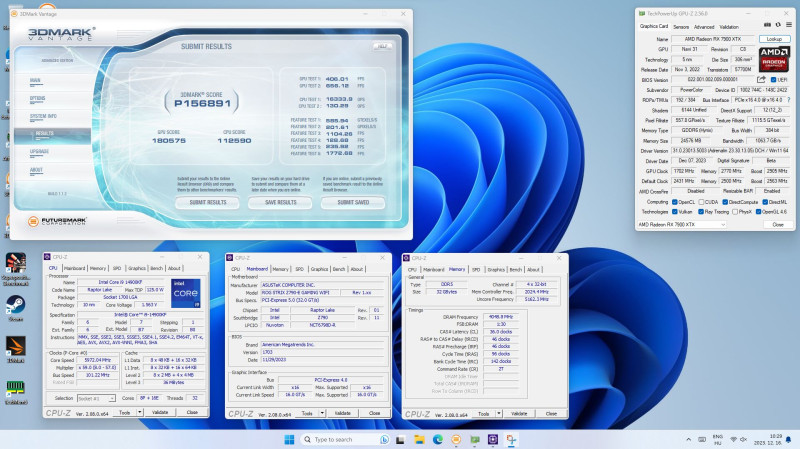Viewport: 800px width, 449px height.
Task: Click the AMD Radeon logo in GPU-Z
Action: (x=774, y=59)
